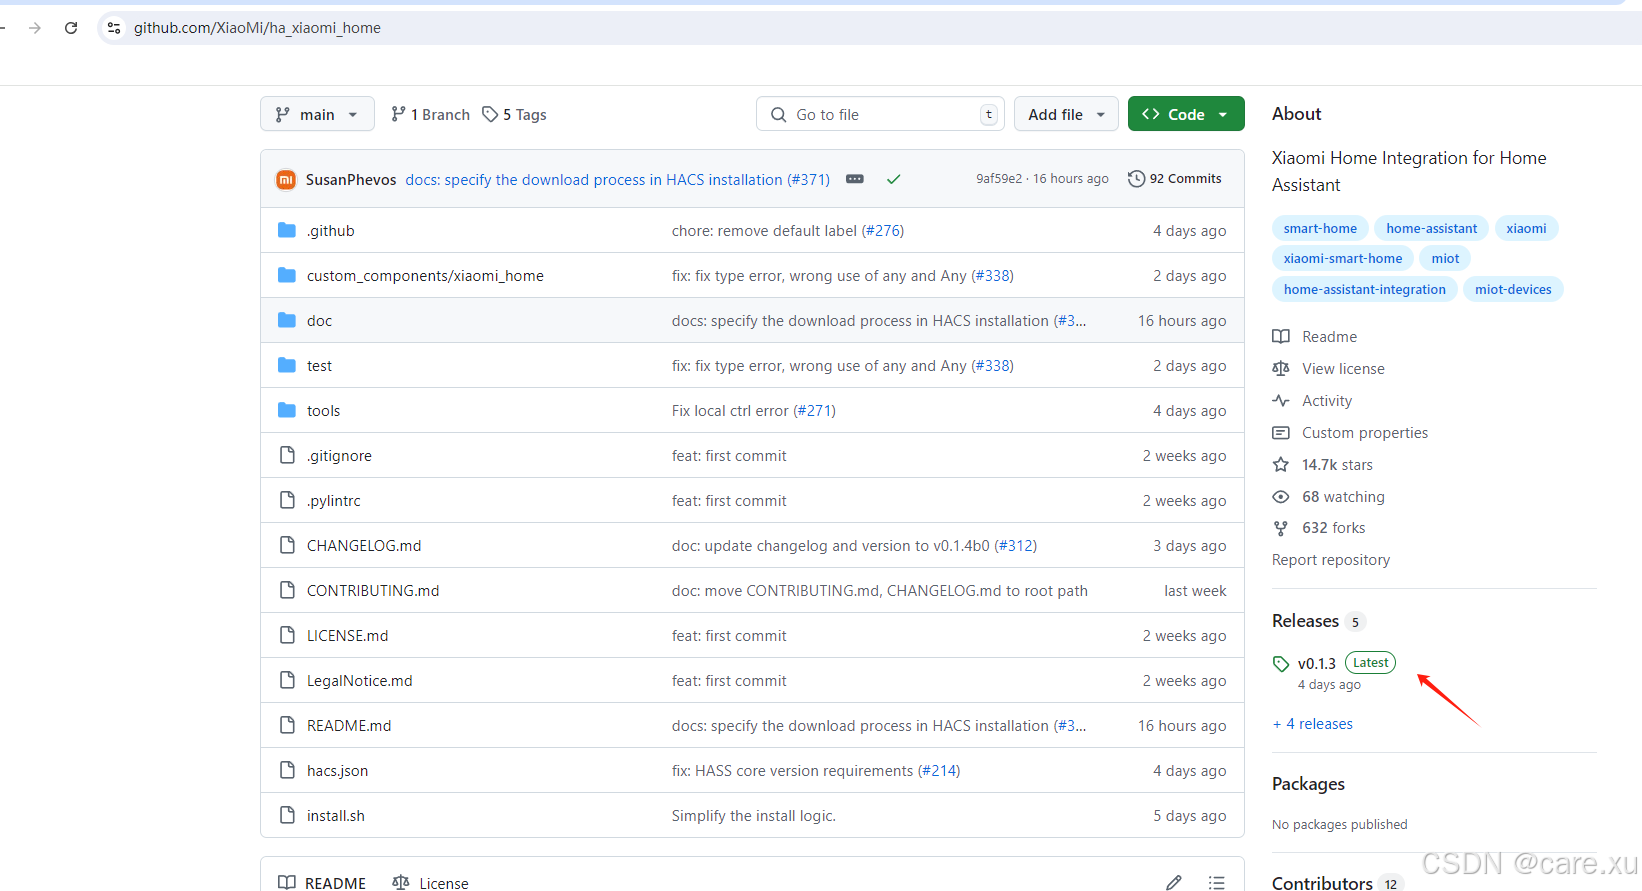Select the miot-devices topic tag

point(1513,289)
